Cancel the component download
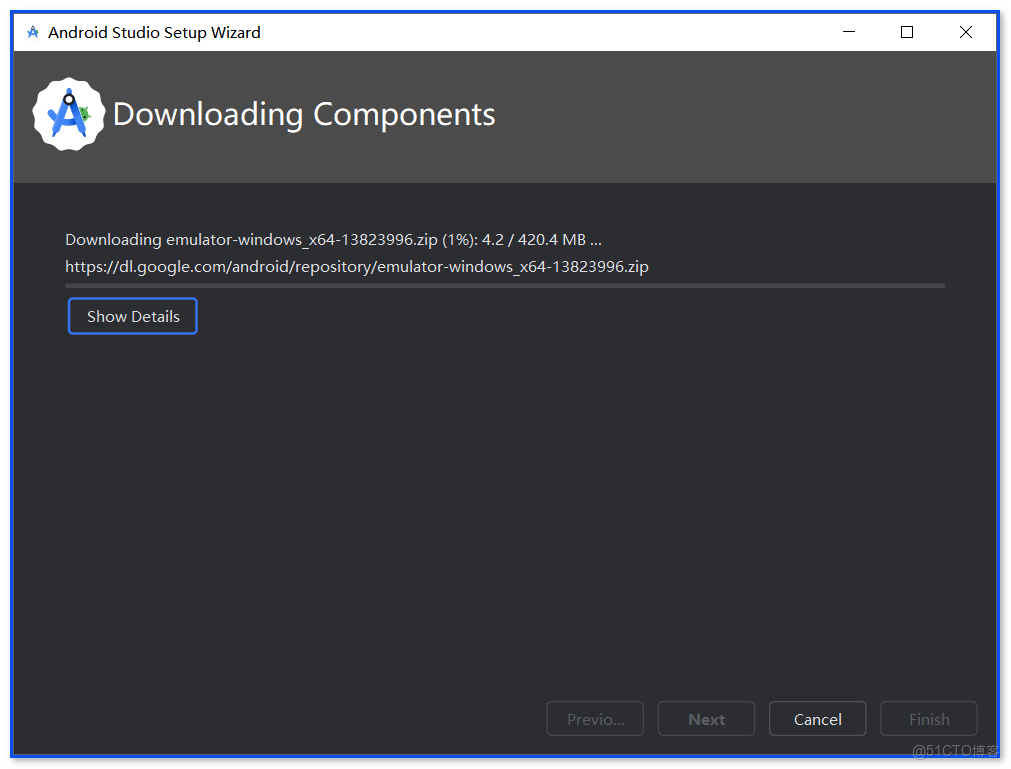Image resolution: width=1011 pixels, height=769 pixels. pos(817,718)
